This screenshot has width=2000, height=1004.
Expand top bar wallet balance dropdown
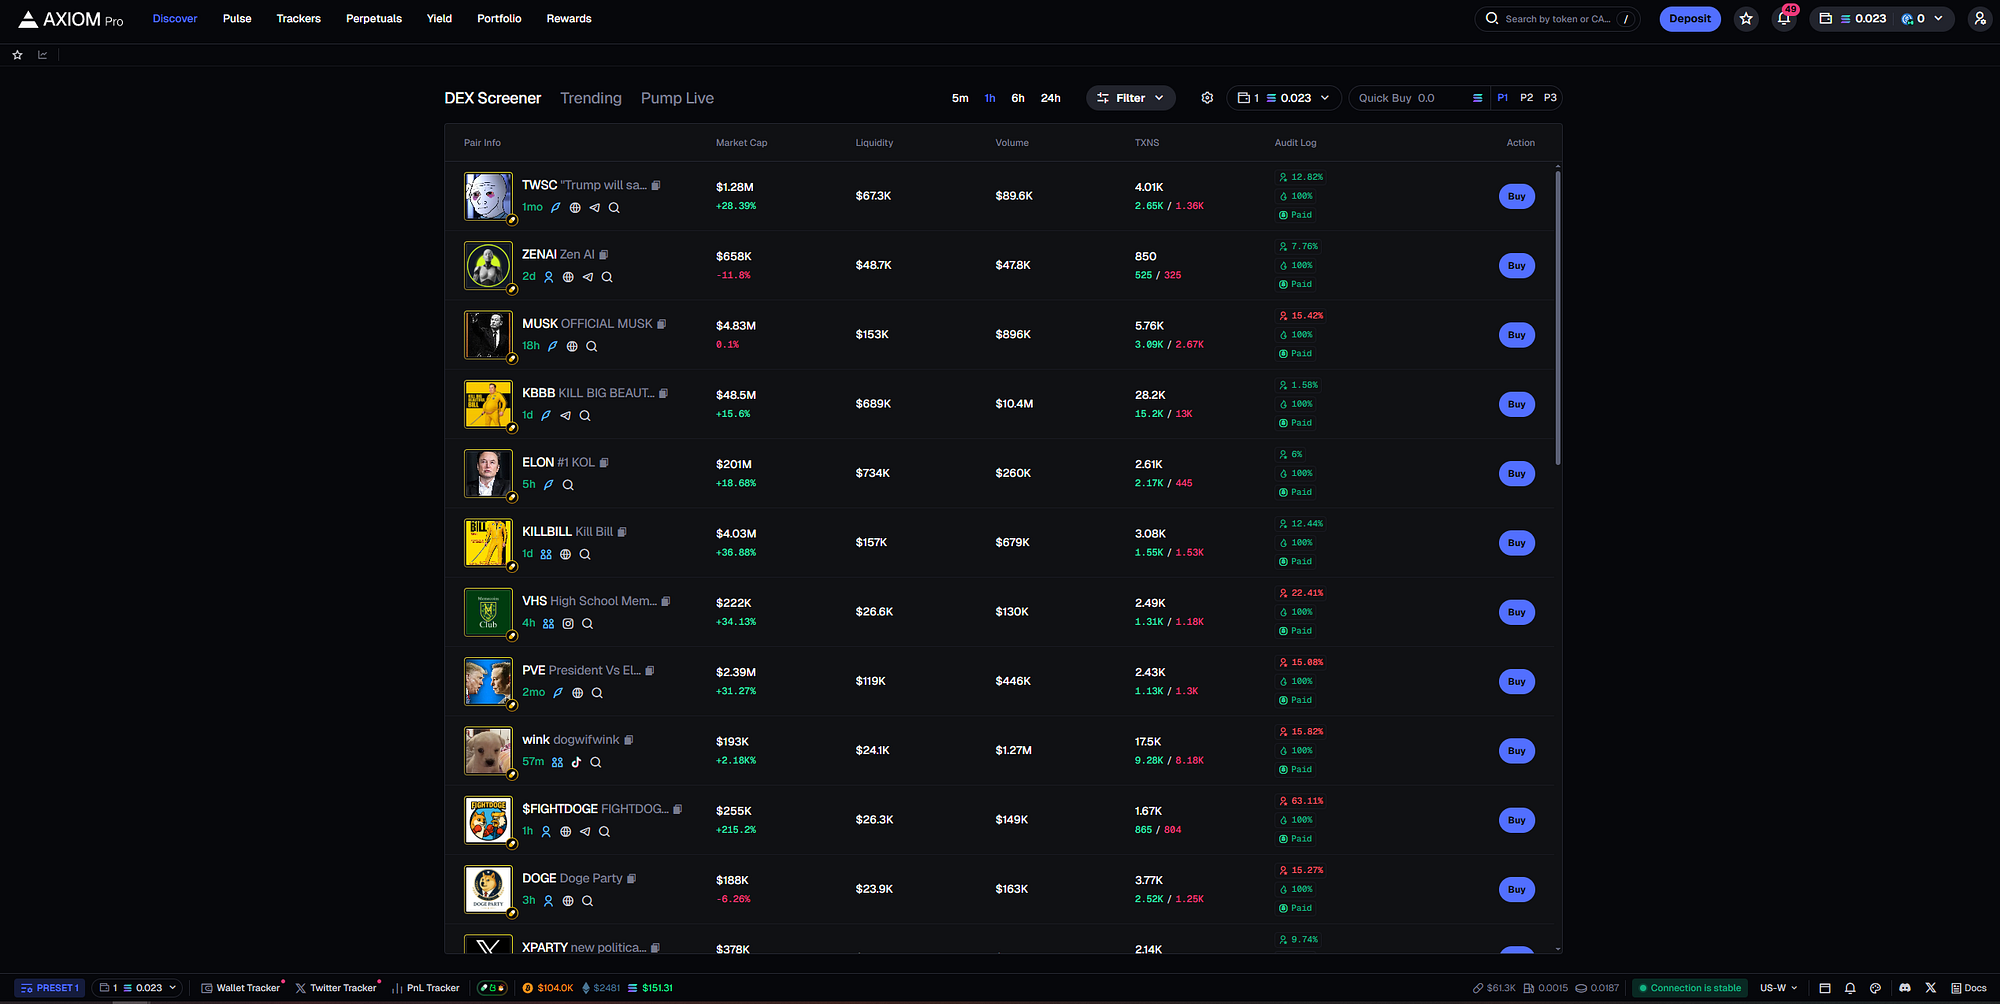1882,19
